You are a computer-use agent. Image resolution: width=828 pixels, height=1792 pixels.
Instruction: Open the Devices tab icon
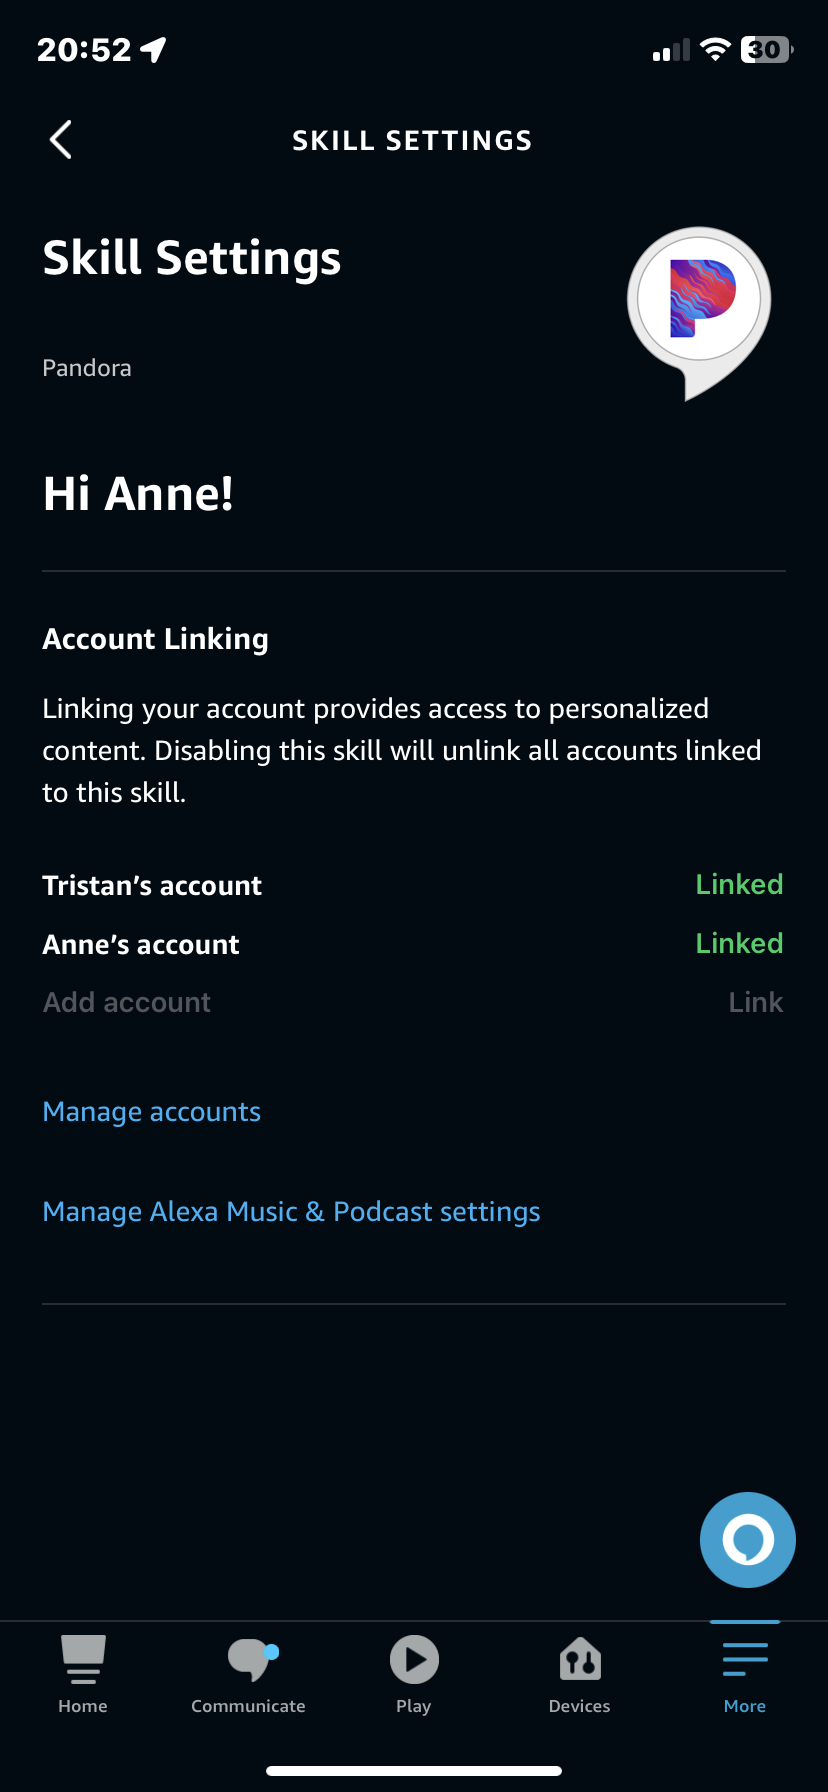click(x=580, y=1660)
